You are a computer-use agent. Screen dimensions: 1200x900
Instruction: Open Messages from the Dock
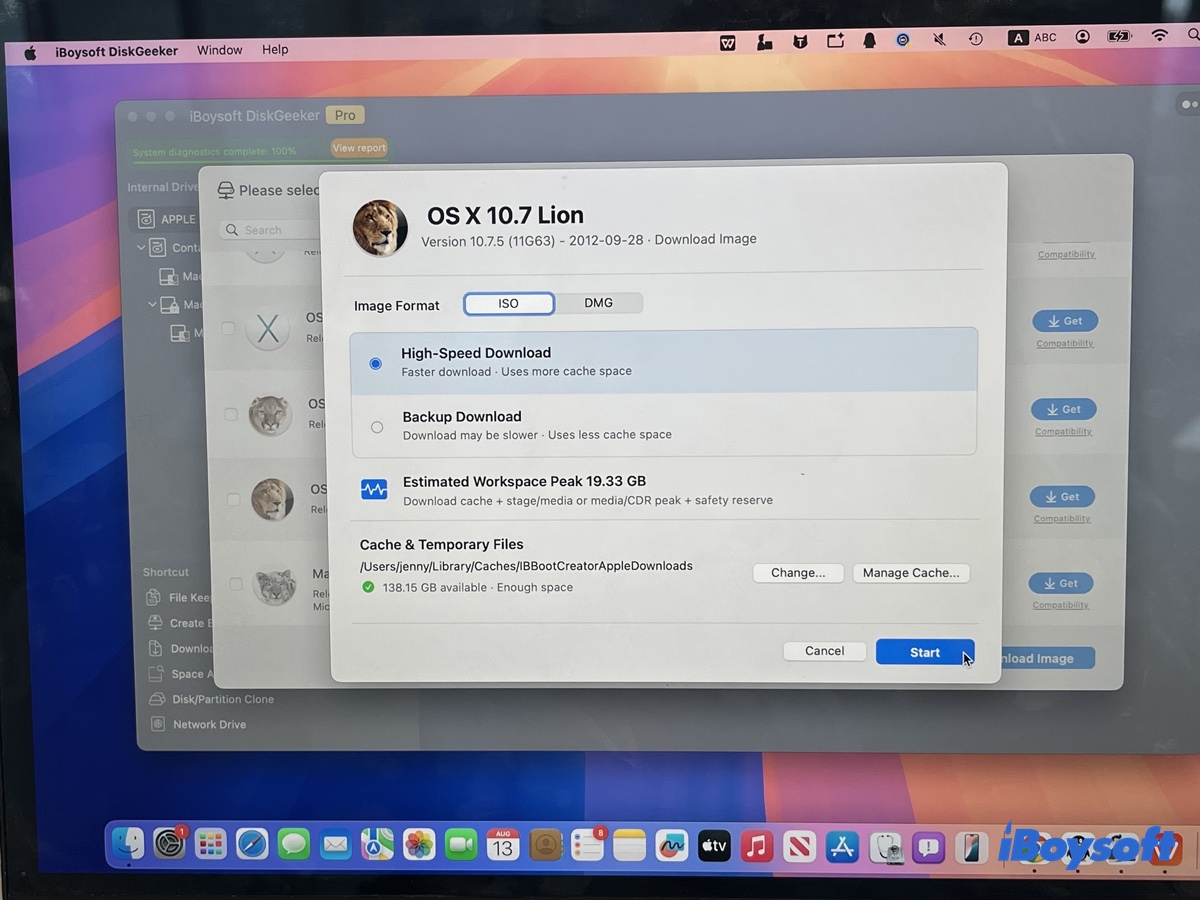pyautogui.click(x=293, y=845)
